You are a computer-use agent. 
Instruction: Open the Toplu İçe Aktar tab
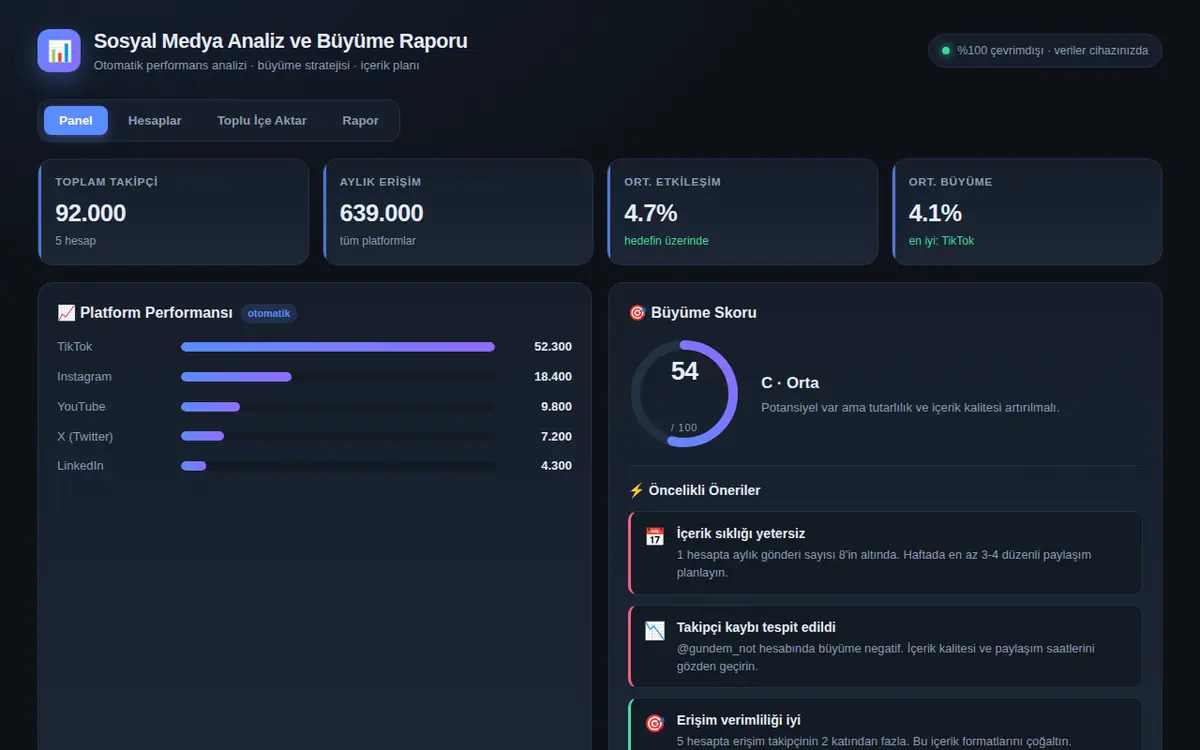[x=262, y=120]
